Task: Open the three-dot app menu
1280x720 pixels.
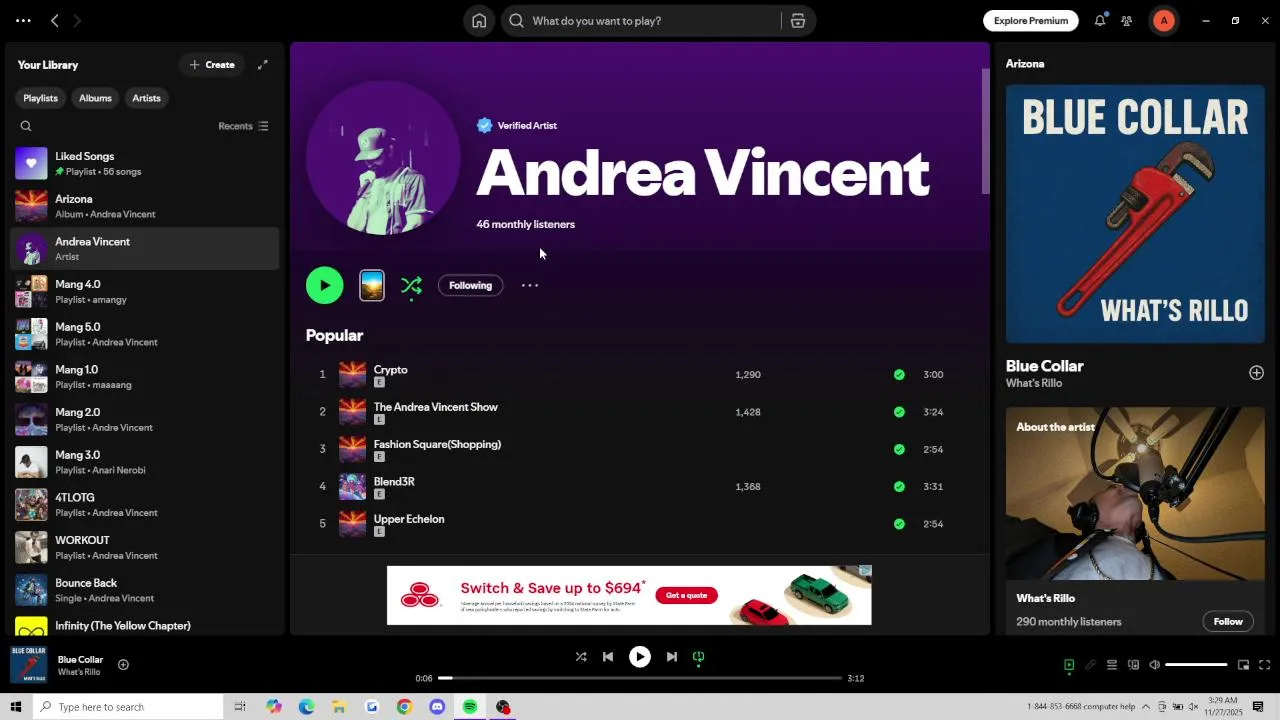Action: click(23, 21)
